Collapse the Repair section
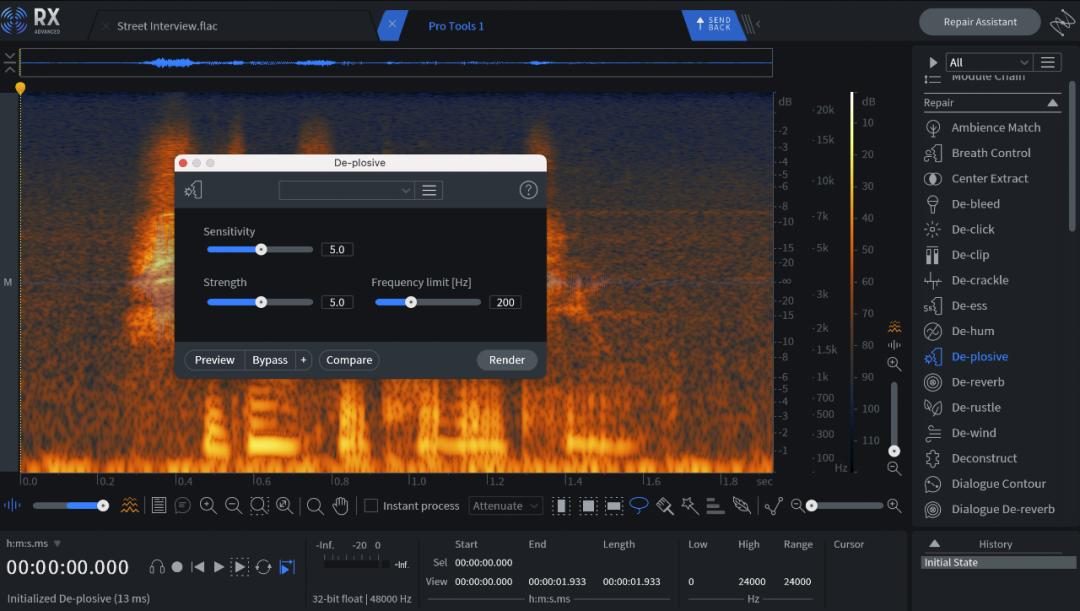This screenshot has height=611, width=1080. coord(1052,103)
